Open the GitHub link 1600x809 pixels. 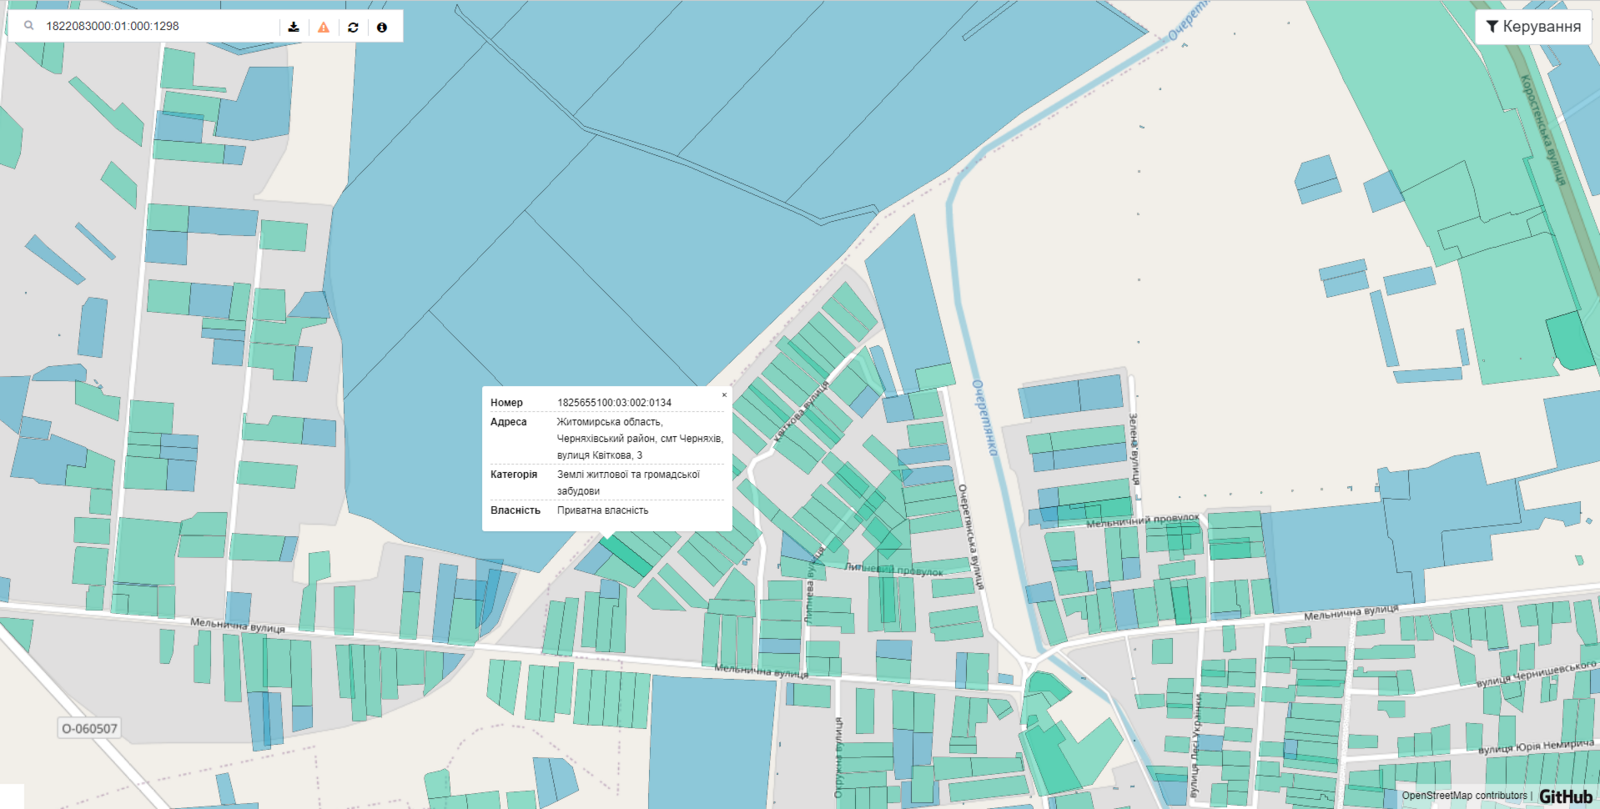click(x=1565, y=796)
